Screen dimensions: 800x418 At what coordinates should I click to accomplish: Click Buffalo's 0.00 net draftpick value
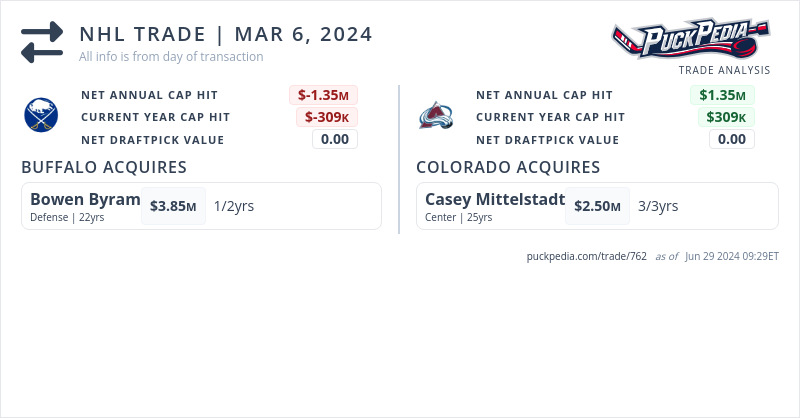point(334,139)
